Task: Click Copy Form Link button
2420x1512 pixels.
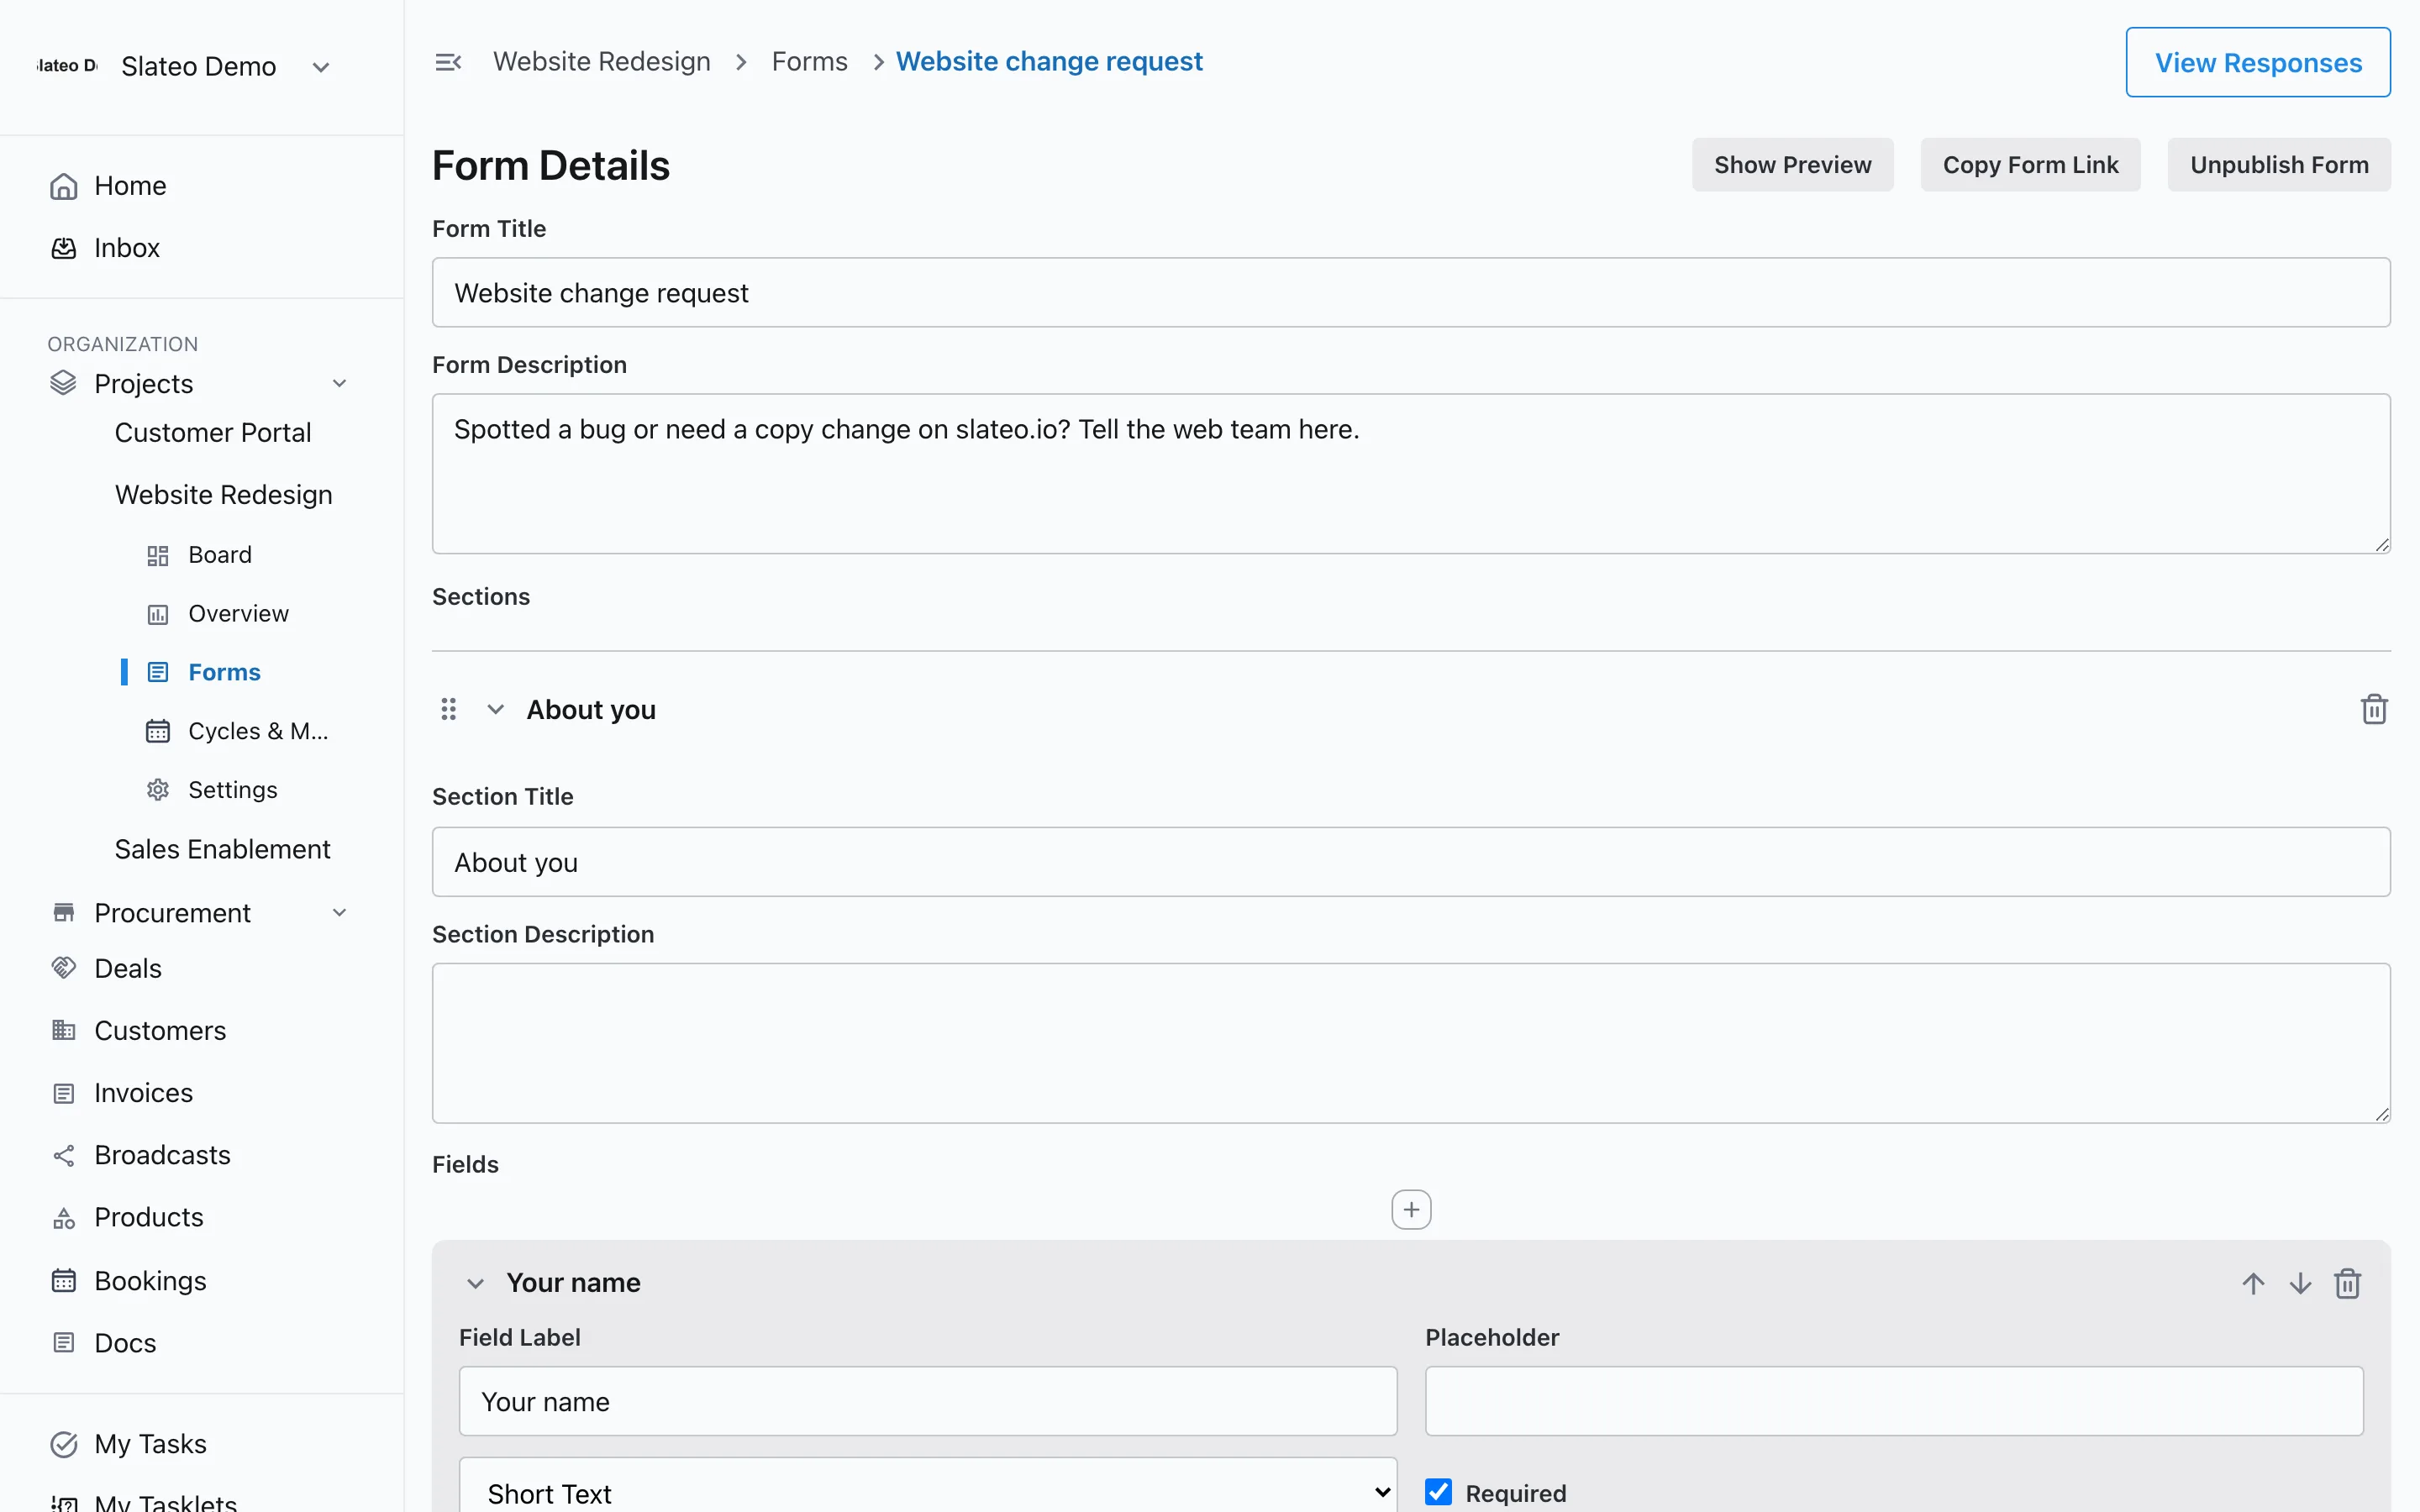Action: tap(2030, 165)
